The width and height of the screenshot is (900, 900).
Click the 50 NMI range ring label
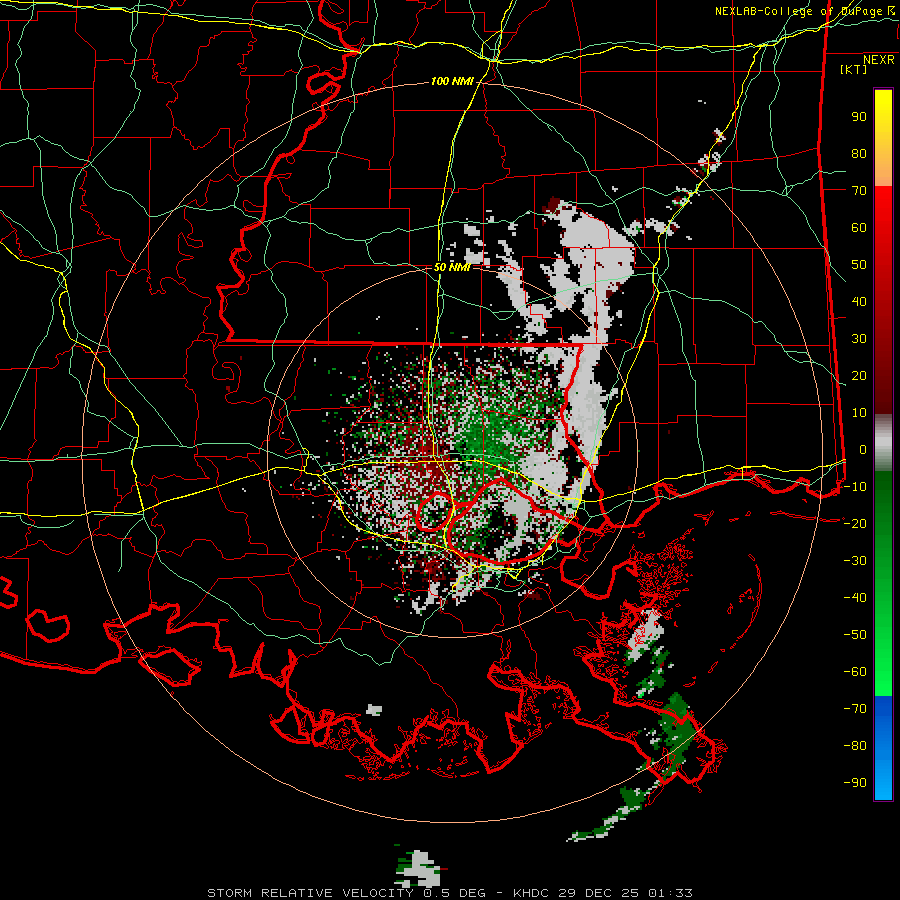452,267
